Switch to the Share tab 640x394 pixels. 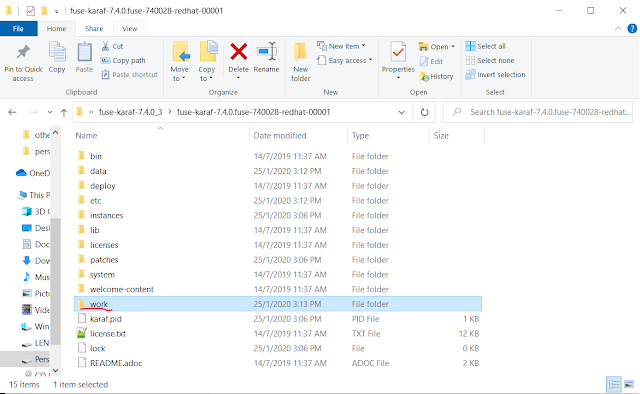[x=94, y=29]
